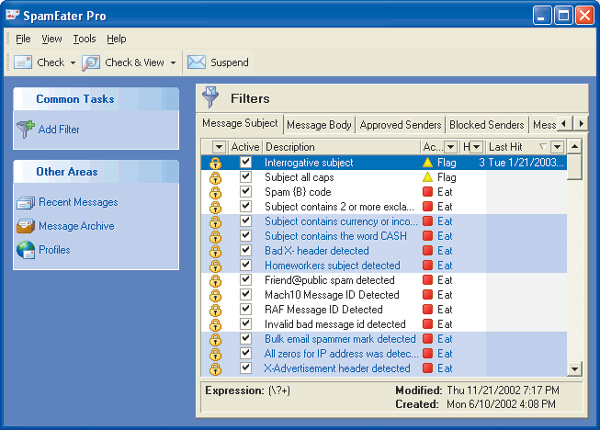Switch to the Approved Senders tab
600x430 pixels.
(400, 125)
